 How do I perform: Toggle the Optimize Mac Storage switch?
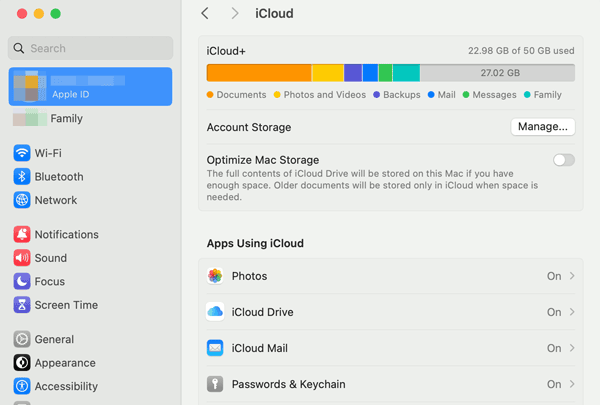(x=564, y=160)
